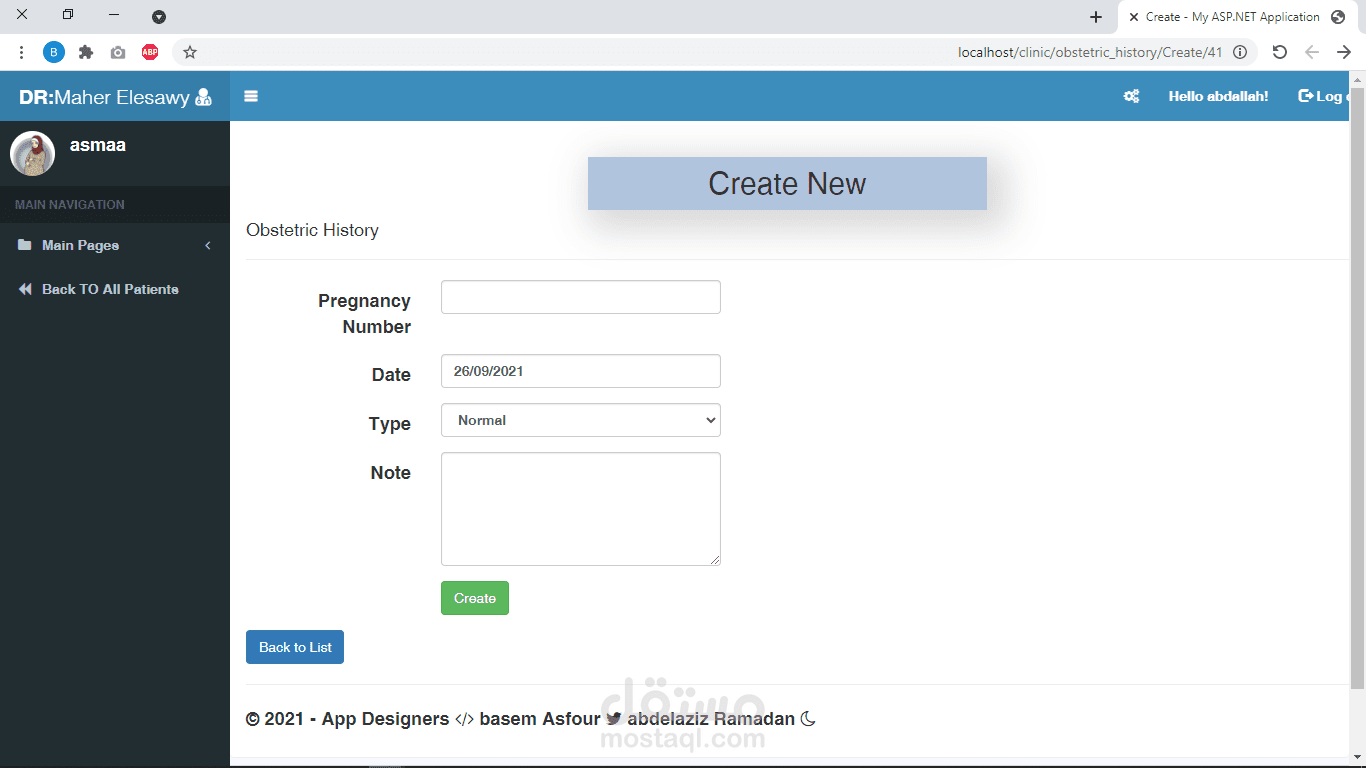The height and width of the screenshot is (768, 1366).
Task: Click the rewind icon beside Back TO All Patients
Action: tap(25, 289)
